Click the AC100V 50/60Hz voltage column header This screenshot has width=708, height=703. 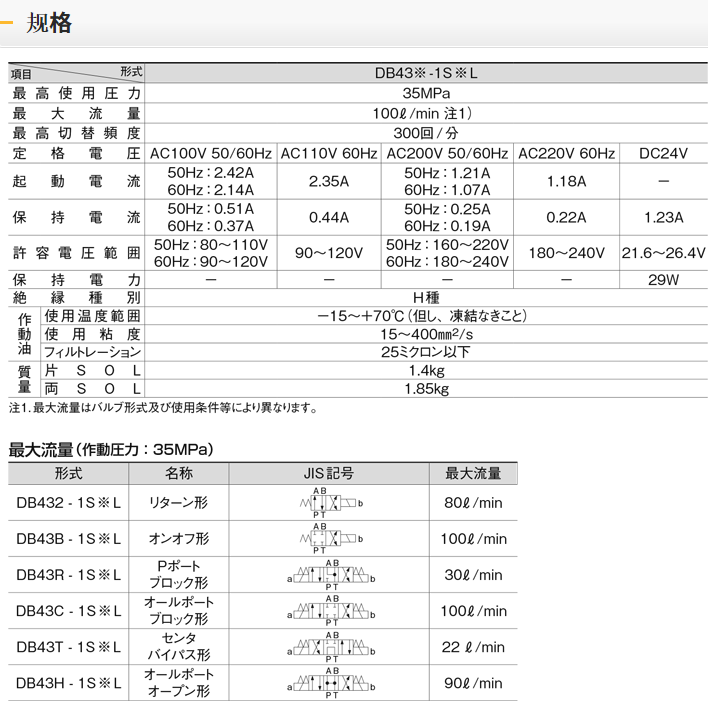click(210, 153)
